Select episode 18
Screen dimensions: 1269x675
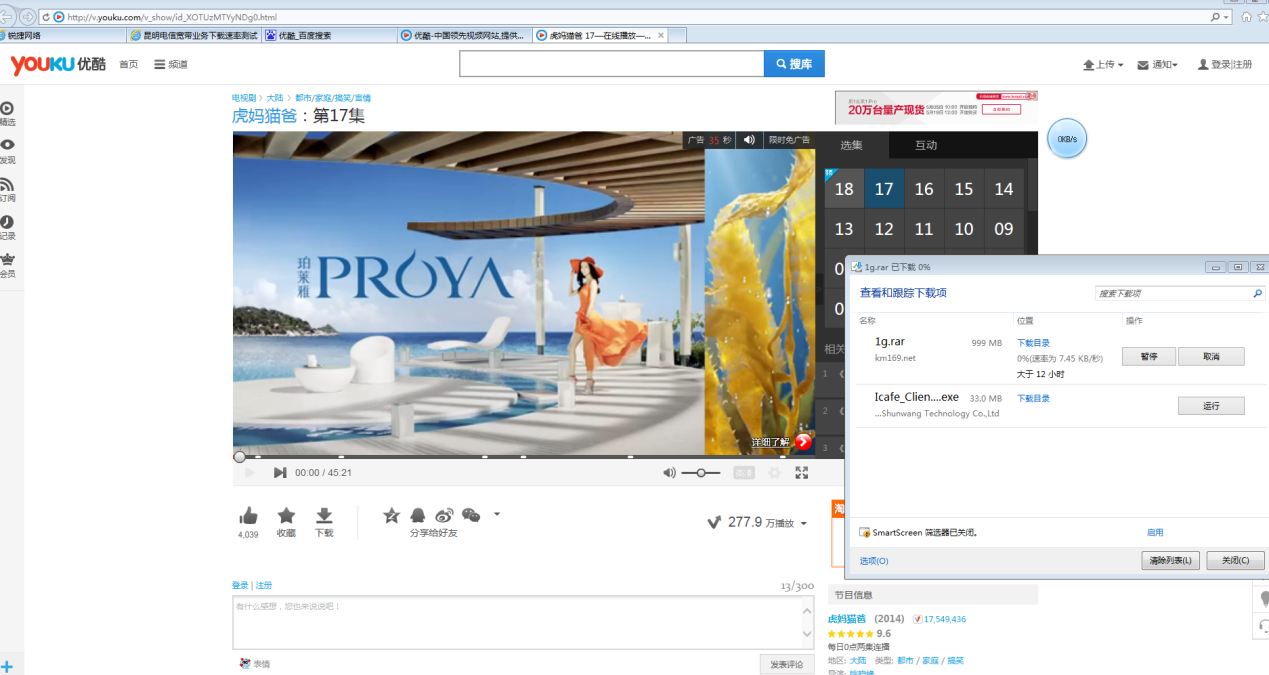(844, 189)
